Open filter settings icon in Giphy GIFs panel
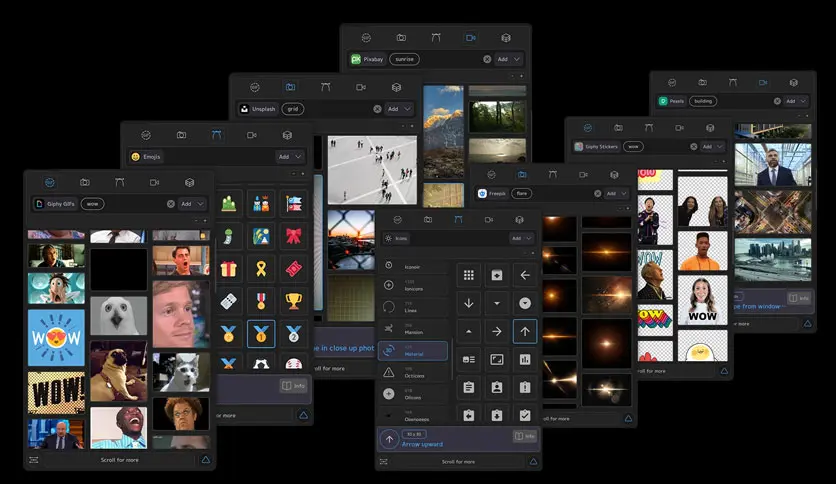836x484 pixels. 34,459
